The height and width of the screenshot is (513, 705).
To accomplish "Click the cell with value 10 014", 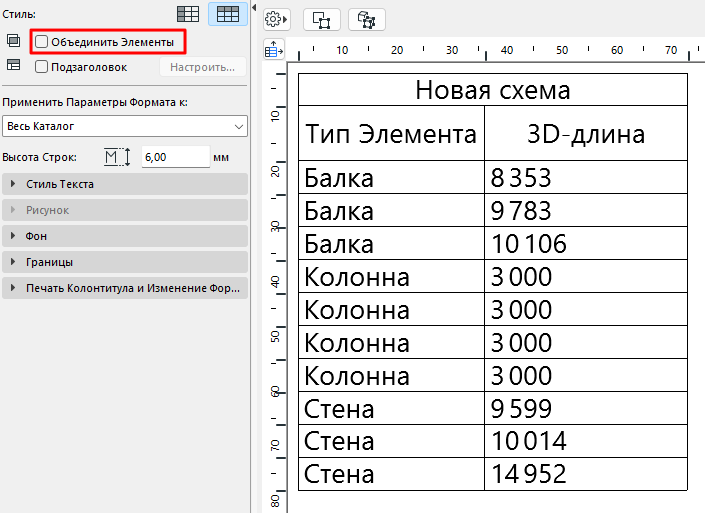I will tap(586, 441).
